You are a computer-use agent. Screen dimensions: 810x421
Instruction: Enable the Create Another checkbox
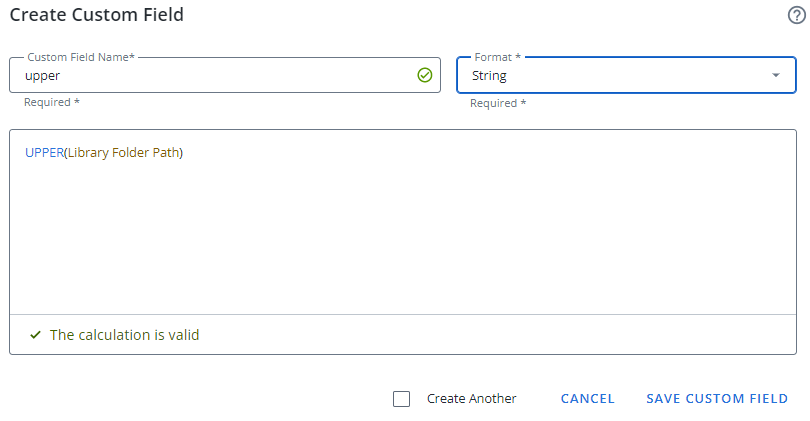coord(402,399)
